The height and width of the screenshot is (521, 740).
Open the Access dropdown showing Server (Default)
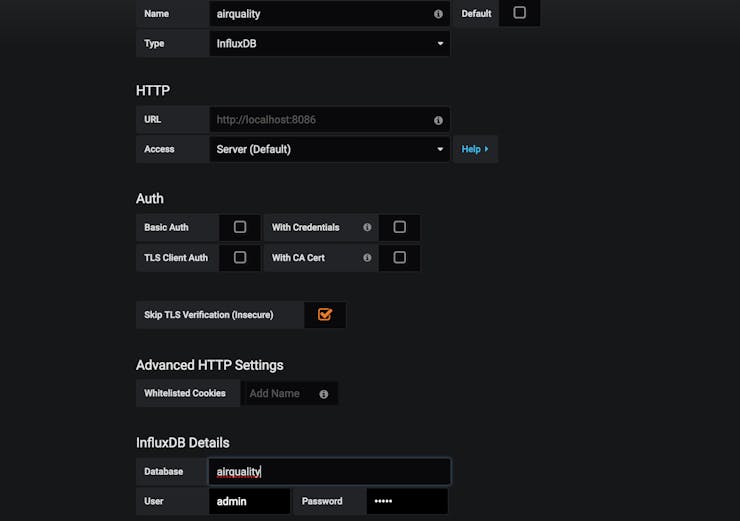[329, 149]
